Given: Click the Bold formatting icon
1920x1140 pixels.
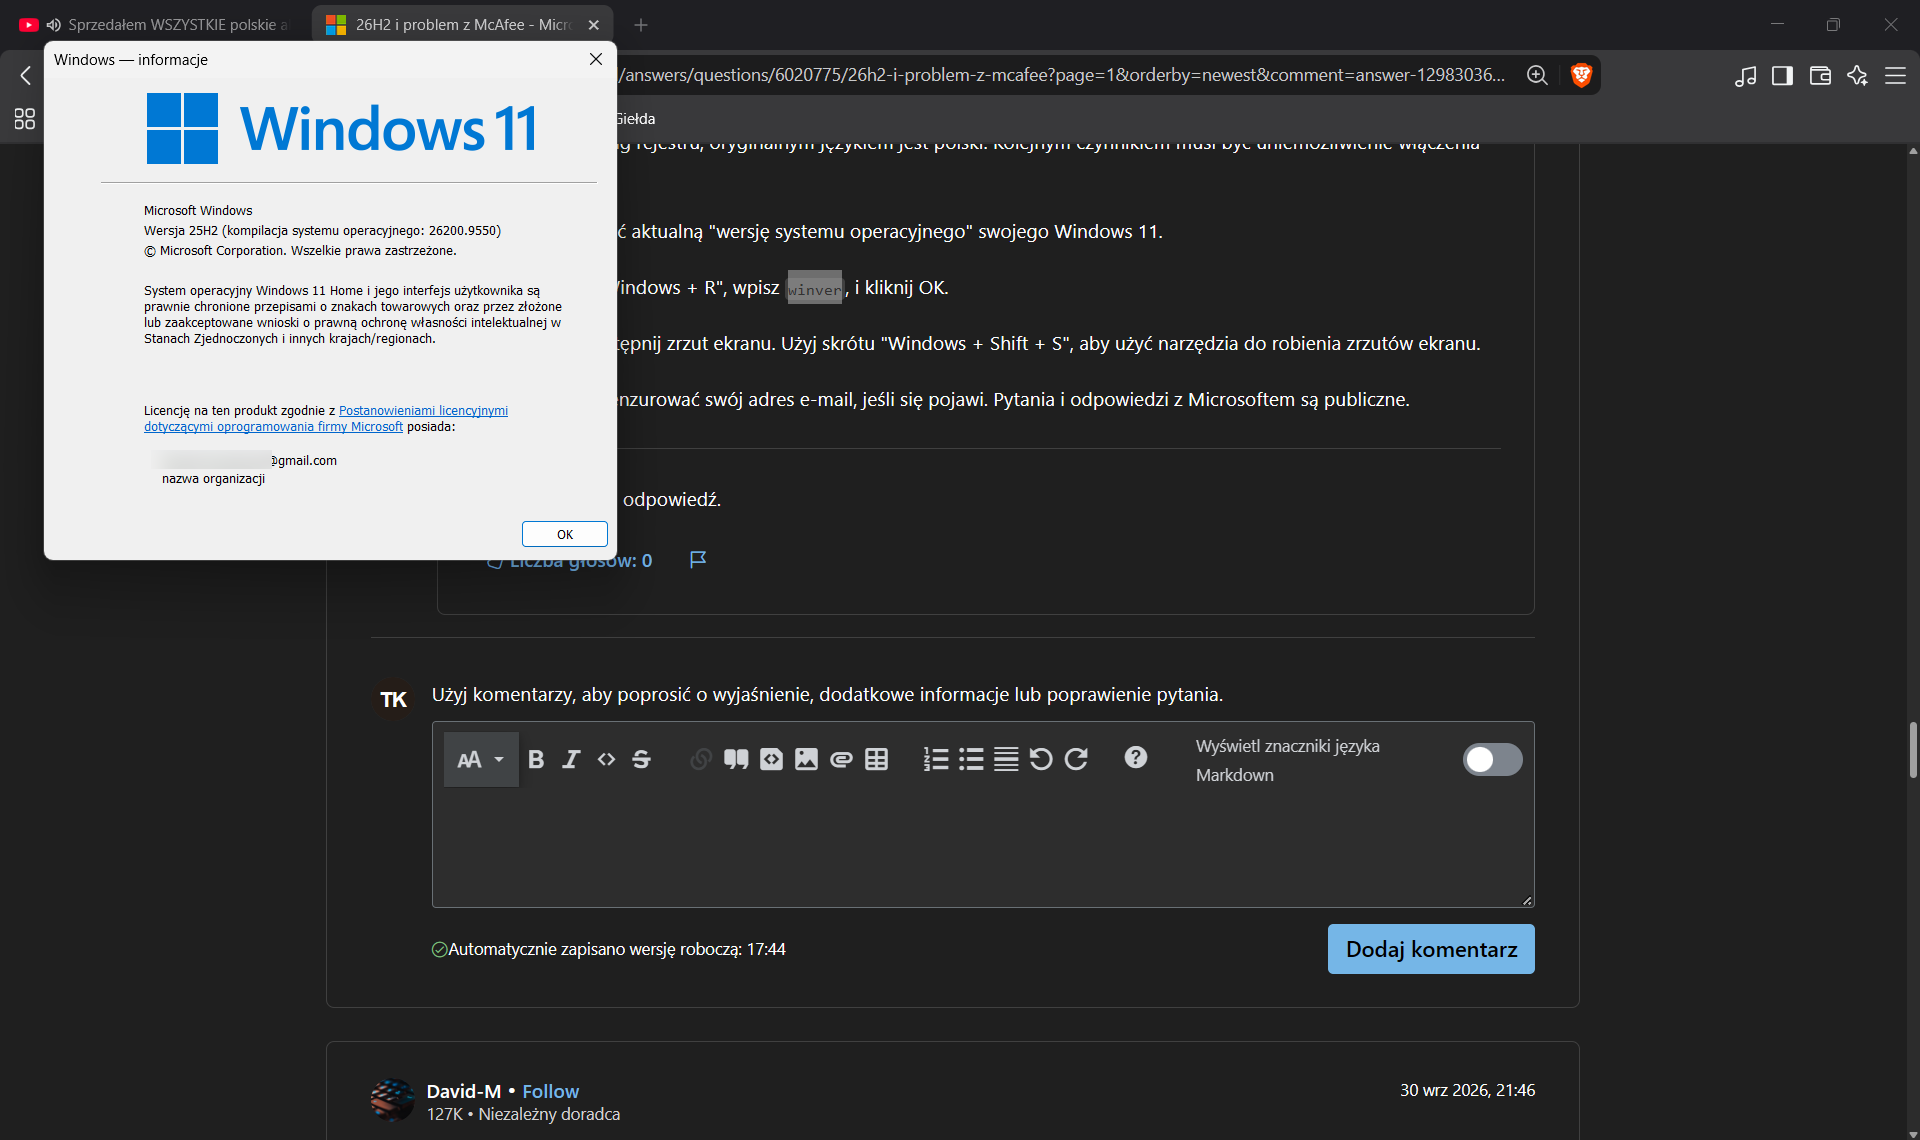Looking at the screenshot, I should (x=536, y=760).
